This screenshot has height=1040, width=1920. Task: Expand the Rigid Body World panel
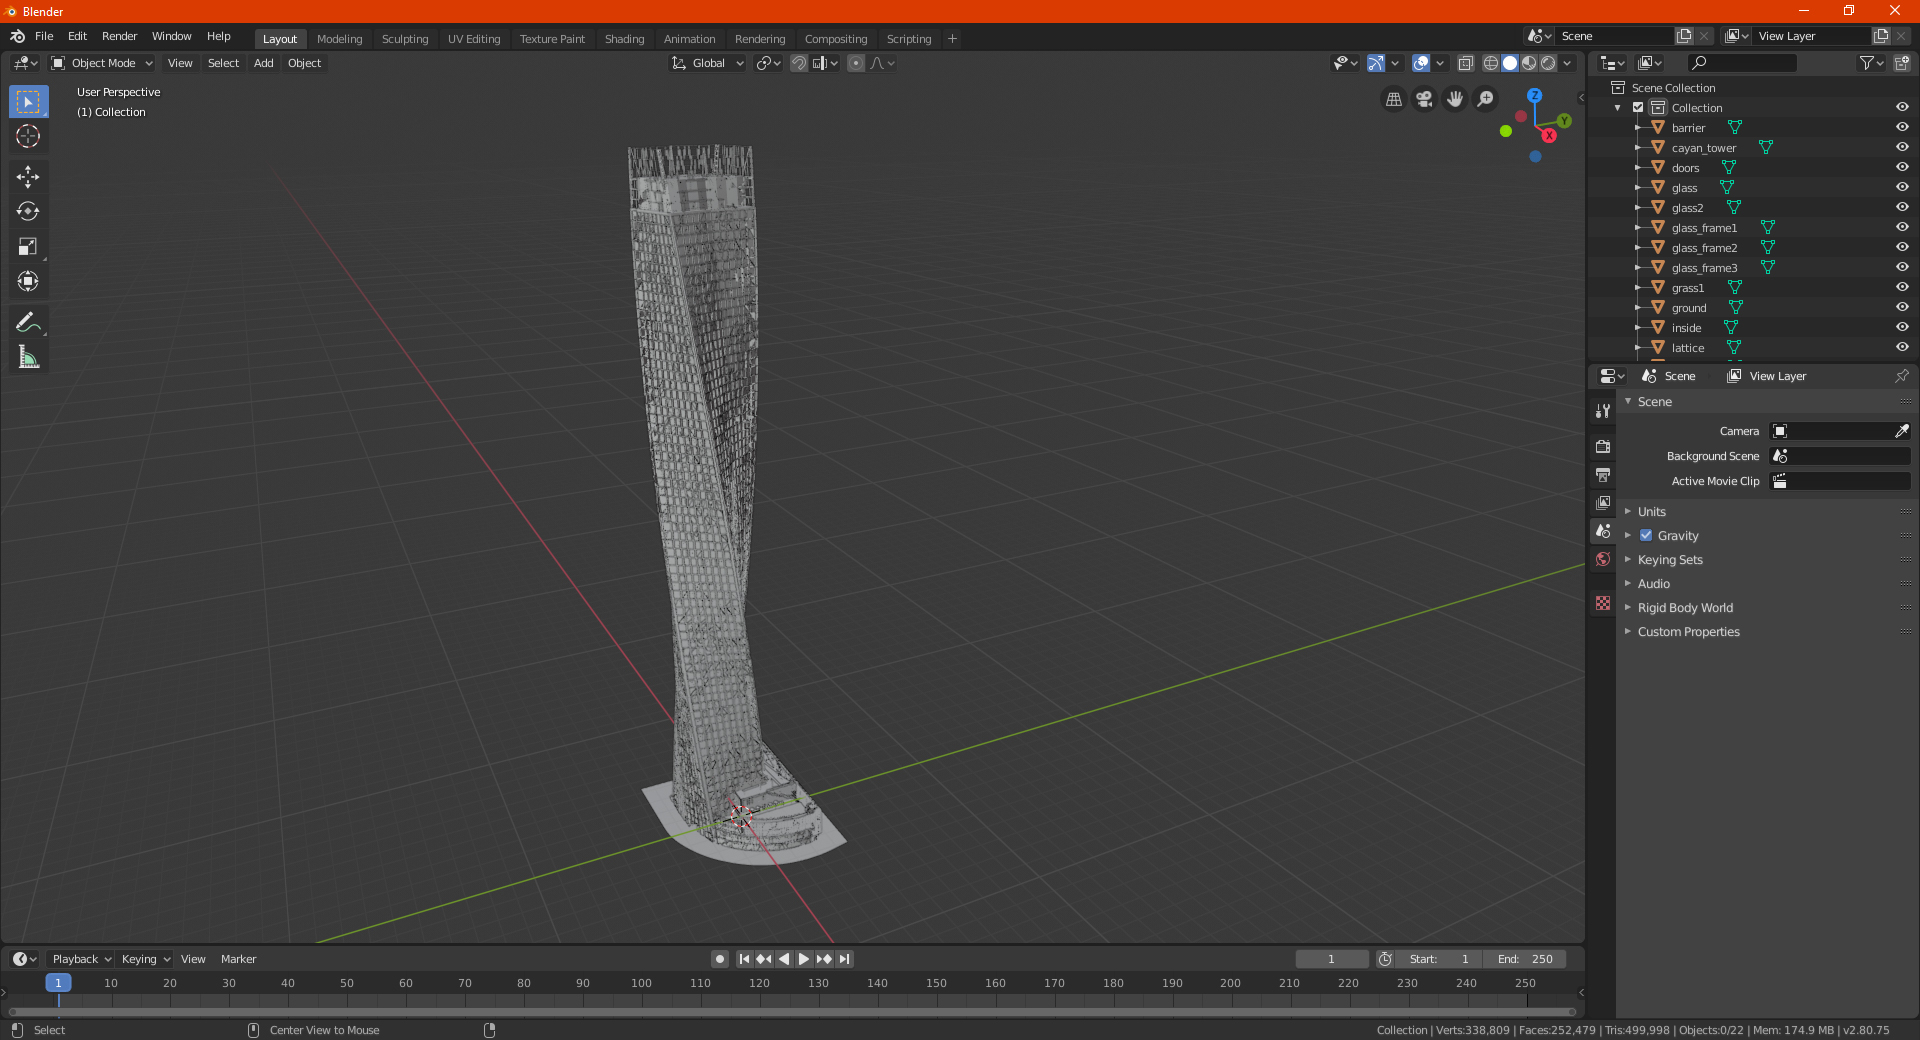[x=1684, y=607]
